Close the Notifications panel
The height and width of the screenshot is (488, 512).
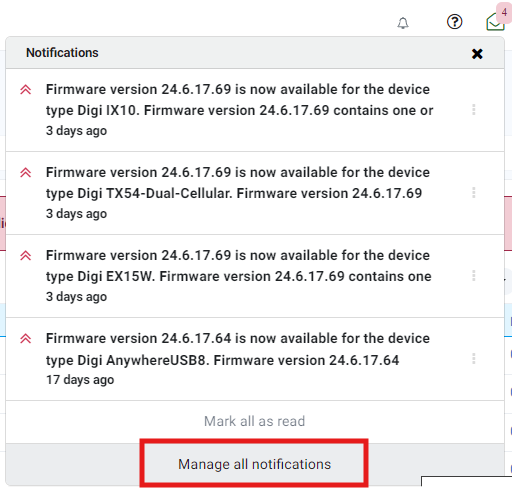(477, 54)
